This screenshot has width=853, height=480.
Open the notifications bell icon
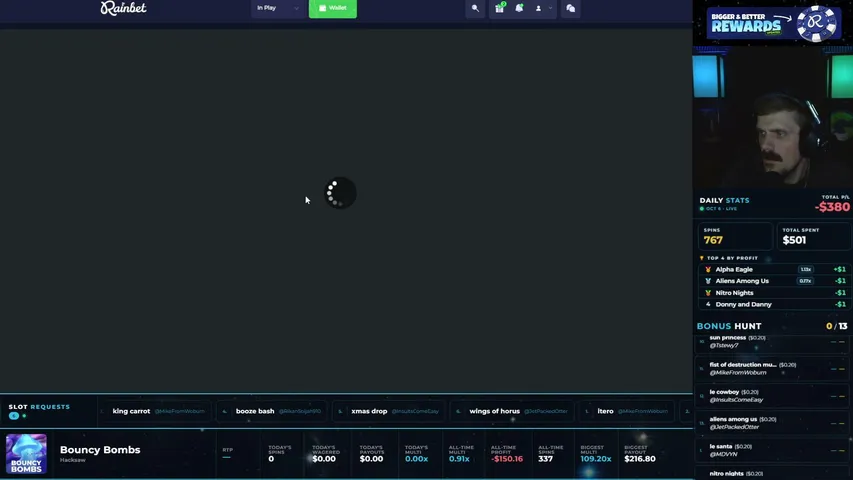tap(519, 8)
